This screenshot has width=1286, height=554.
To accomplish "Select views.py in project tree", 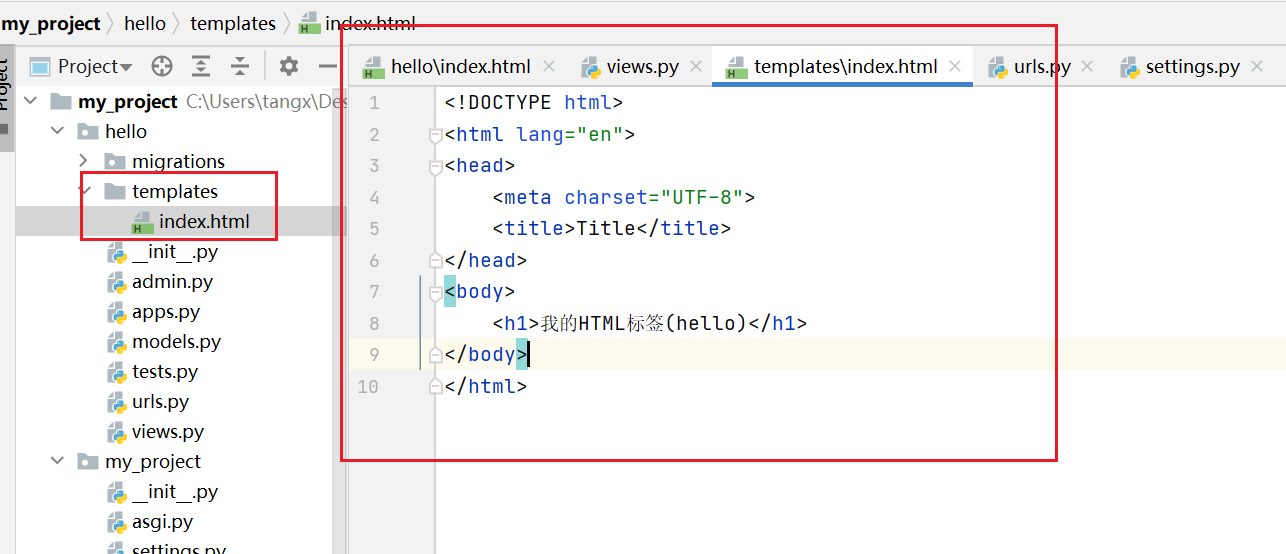I will [168, 431].
